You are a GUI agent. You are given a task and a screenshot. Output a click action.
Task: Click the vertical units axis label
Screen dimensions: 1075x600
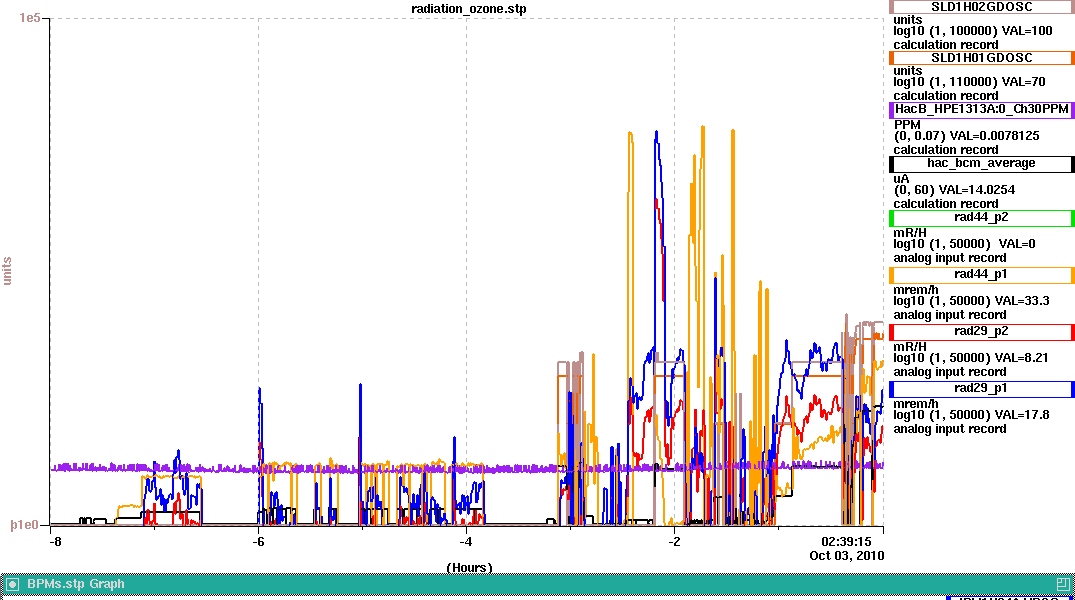click(7, 271)
